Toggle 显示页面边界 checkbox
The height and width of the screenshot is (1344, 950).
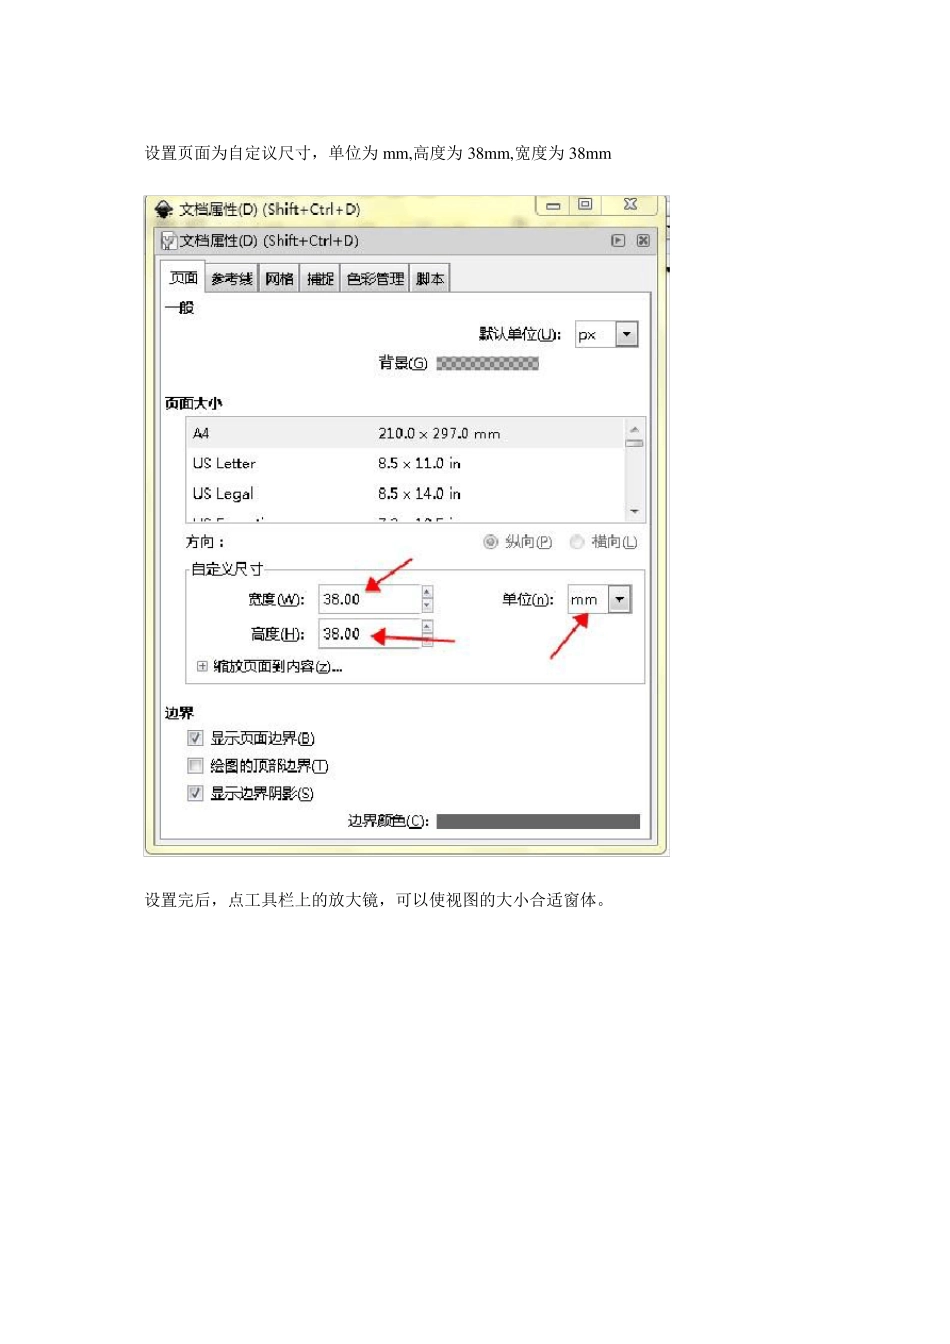tap(195, 738)
